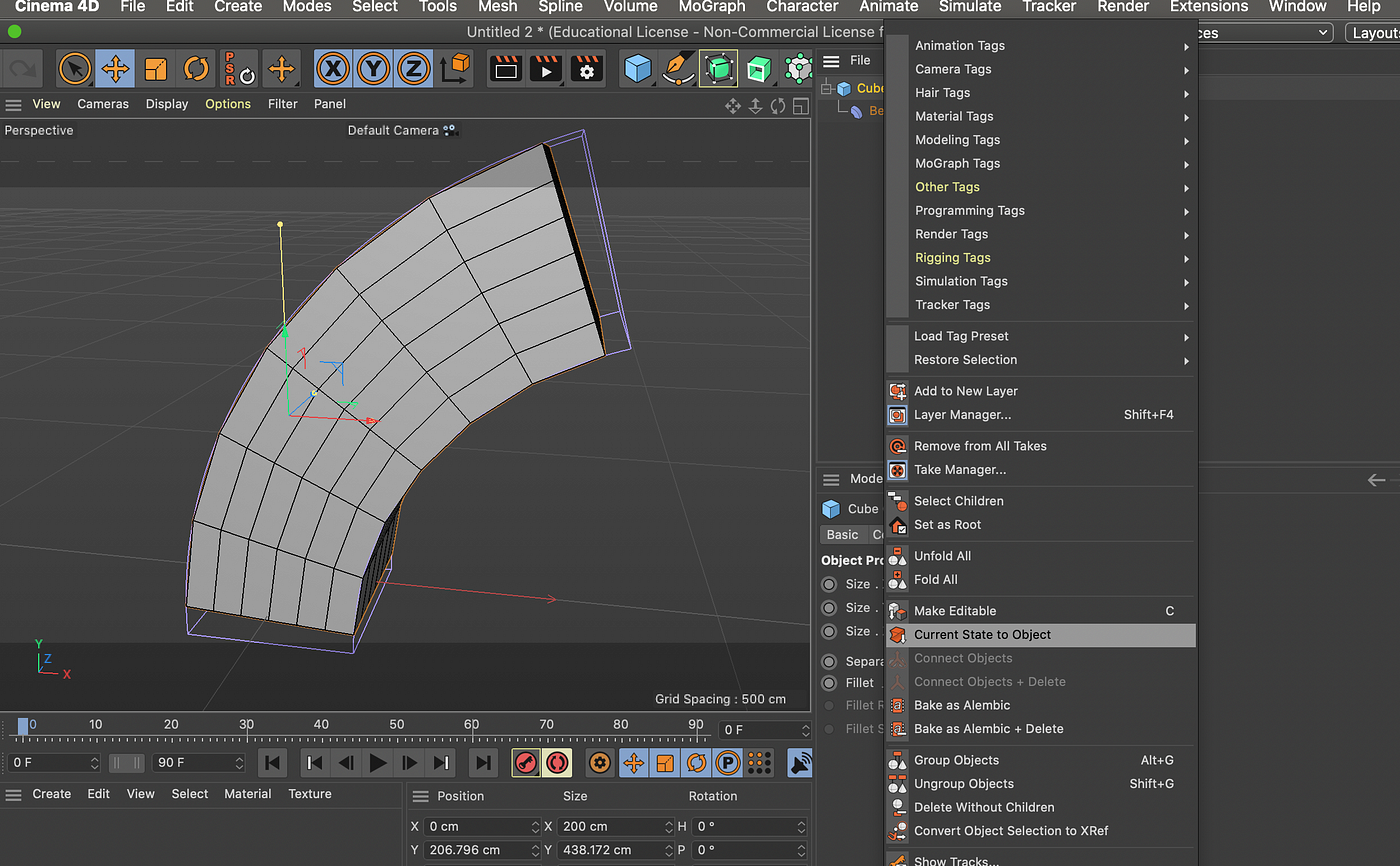This screenshot has width=1400, height=866.
Task: Click the green Extrude generator icon
Action: coord(759,69)
